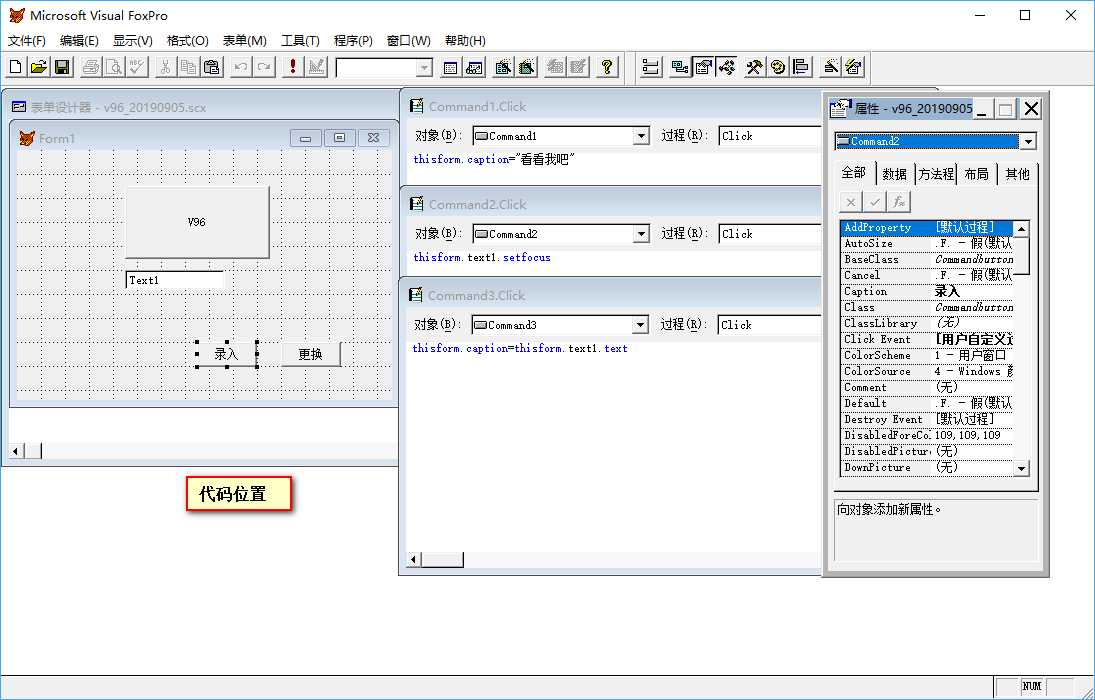Click the Print Preview icon

114,67
